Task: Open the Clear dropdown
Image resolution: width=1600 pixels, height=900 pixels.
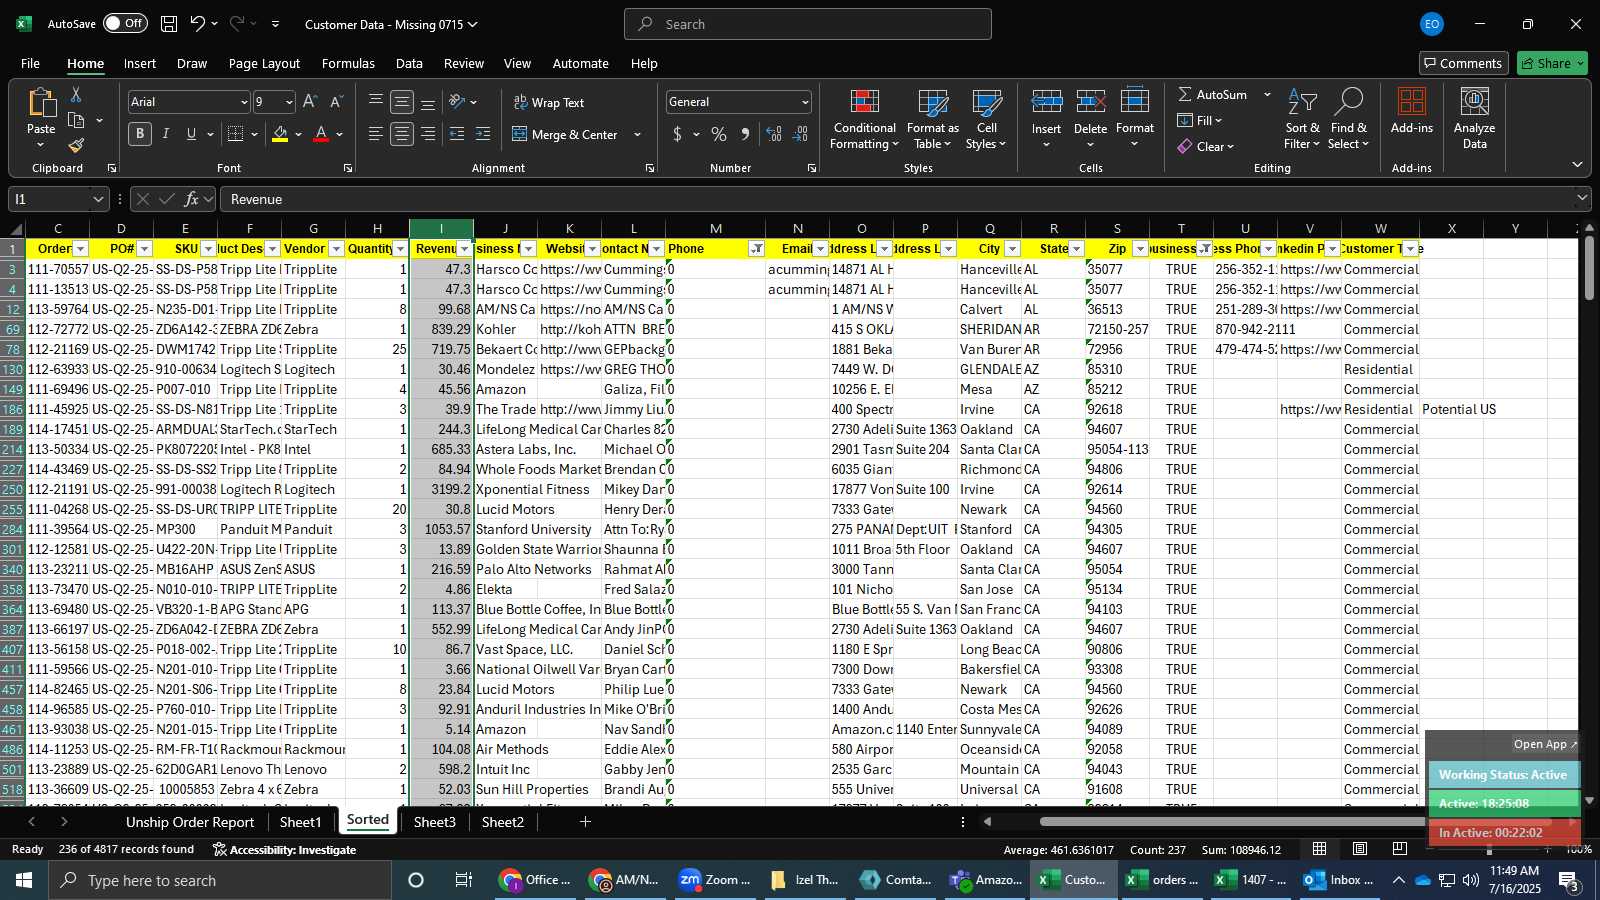Action: [1206, 146]
